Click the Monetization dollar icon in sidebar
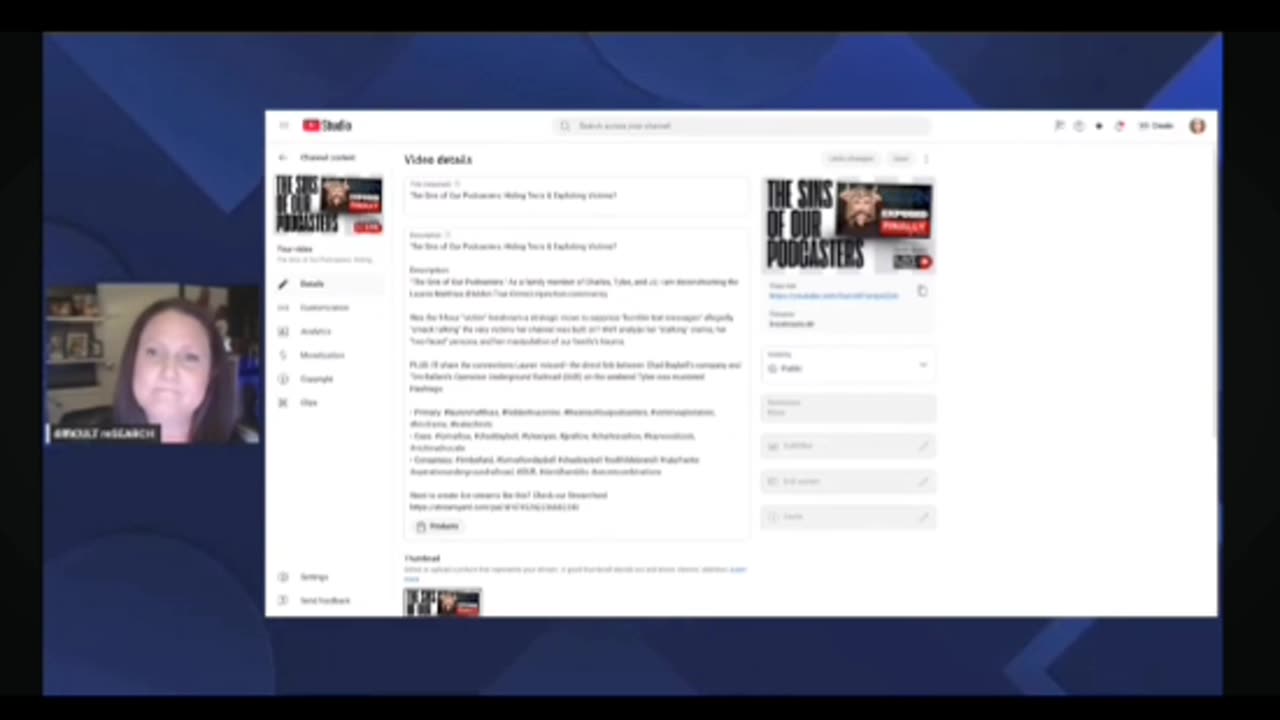1280x720 pixels. 283,355
